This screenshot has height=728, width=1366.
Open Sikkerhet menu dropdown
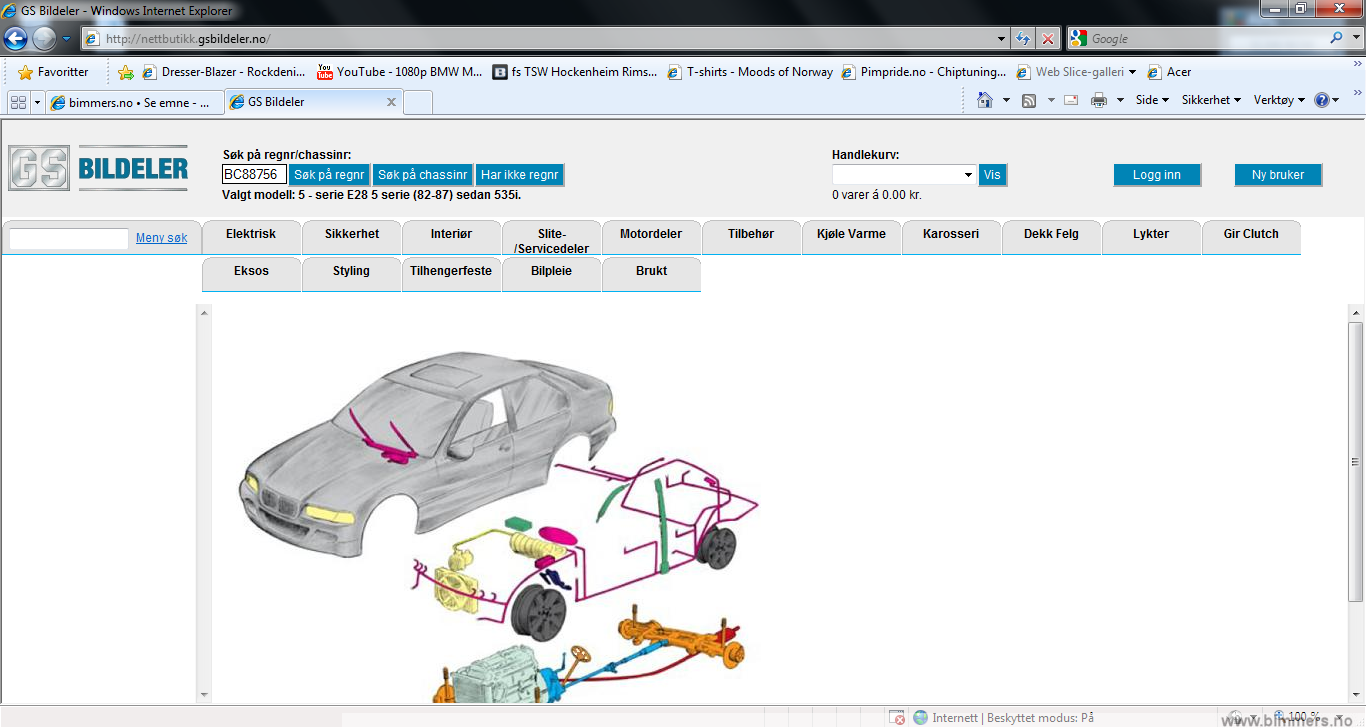click(x=1211, y=100)
